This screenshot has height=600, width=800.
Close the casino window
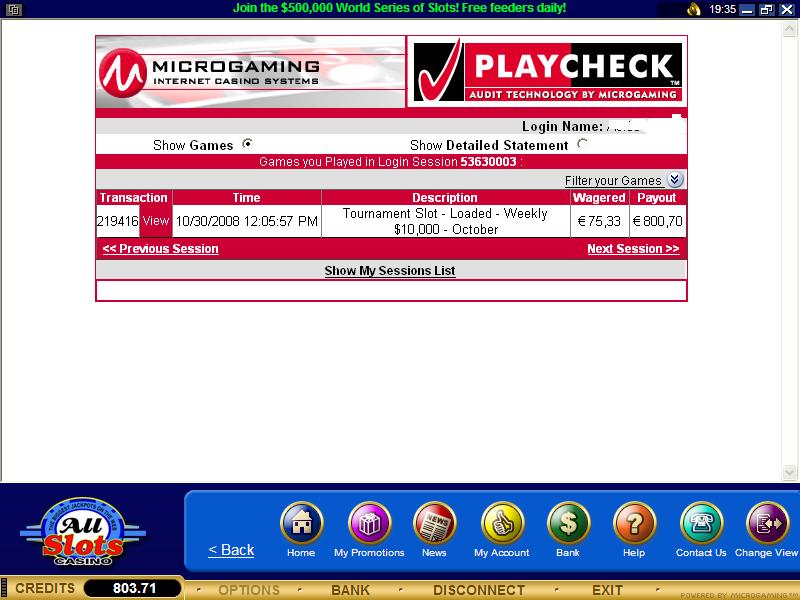tap(787, 10)
